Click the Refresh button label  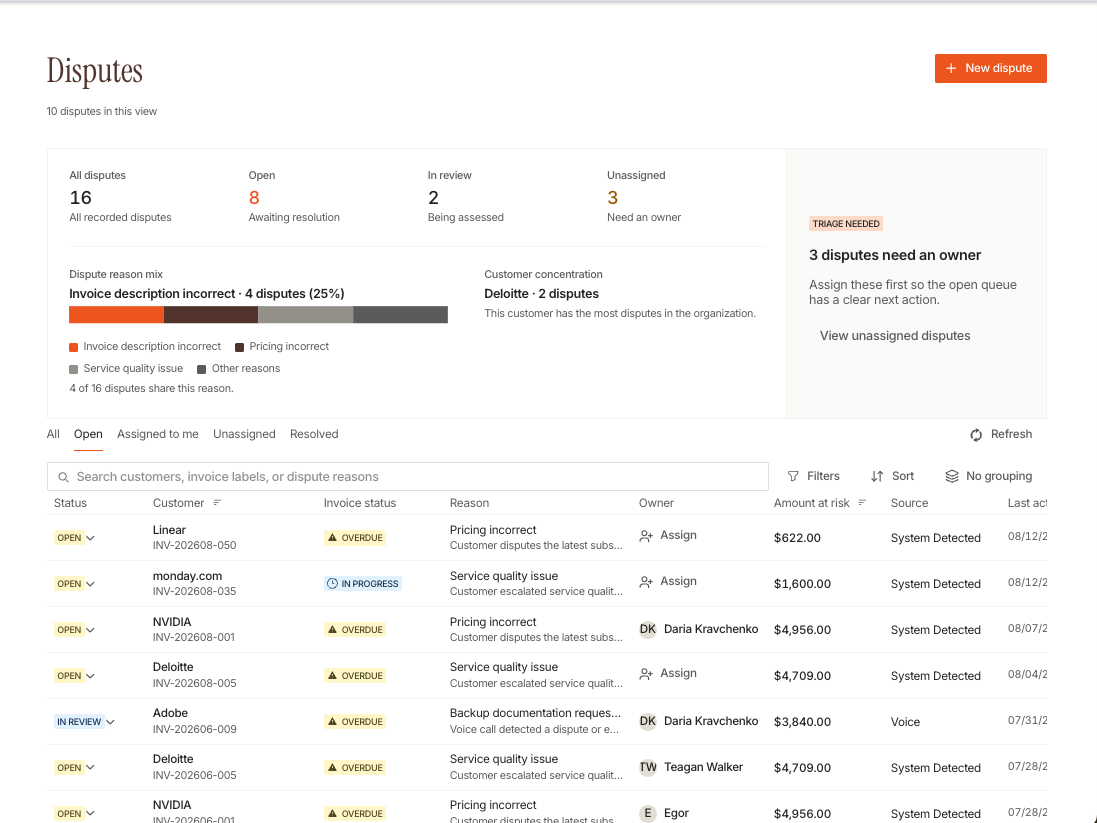click(x=1011, y=434)
